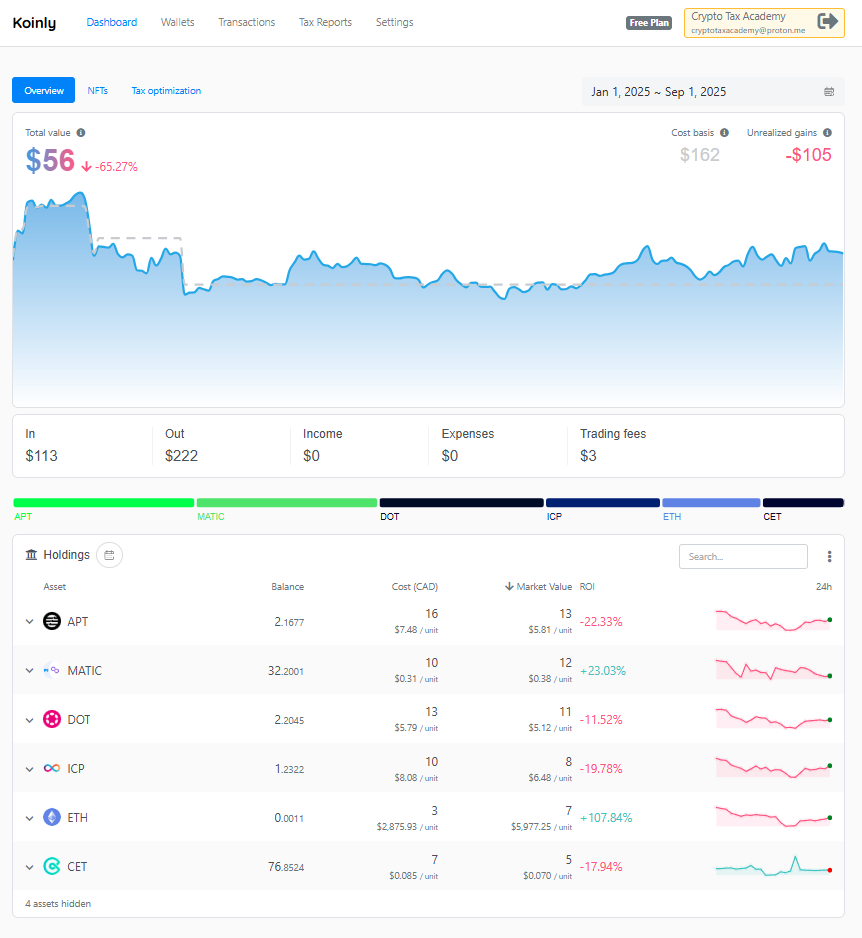Screen dimensions: 862x938
Task: Open Crypto Tax Academy account box
Action: click(764, 23)
